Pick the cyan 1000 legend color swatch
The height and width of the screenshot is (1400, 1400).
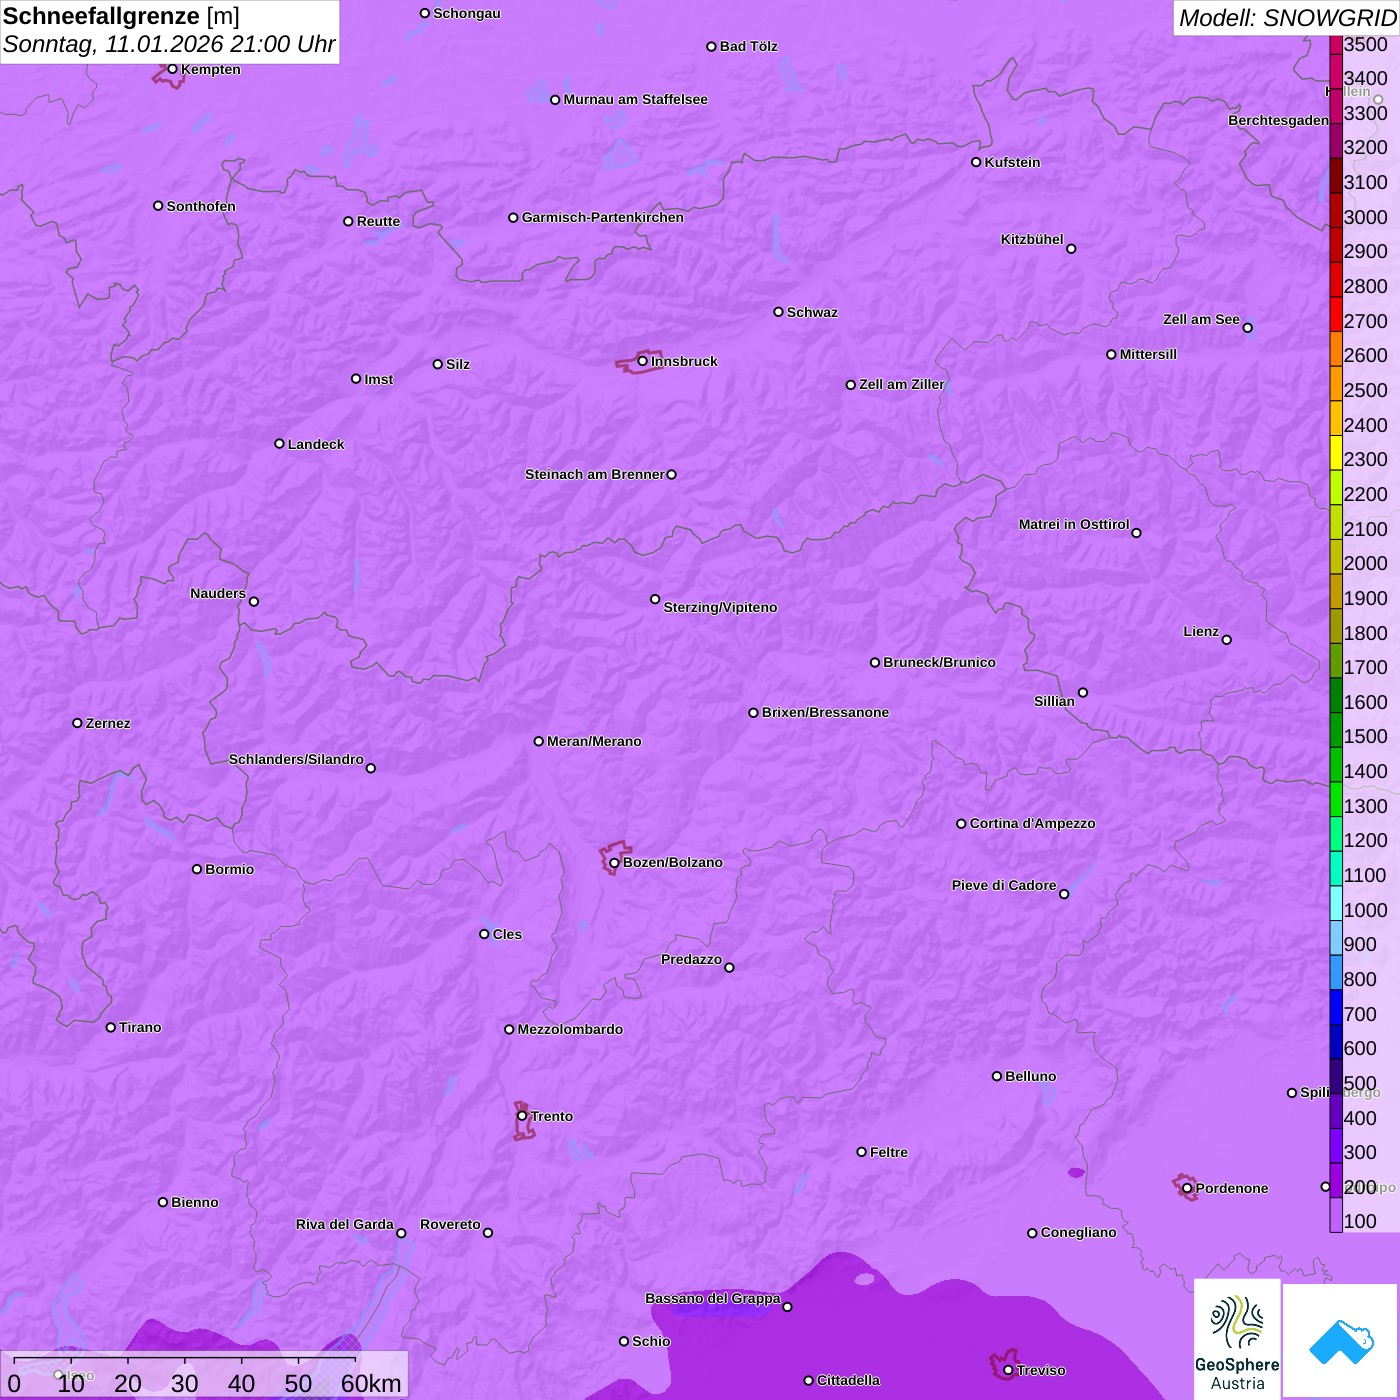(x=1336, y=903)
